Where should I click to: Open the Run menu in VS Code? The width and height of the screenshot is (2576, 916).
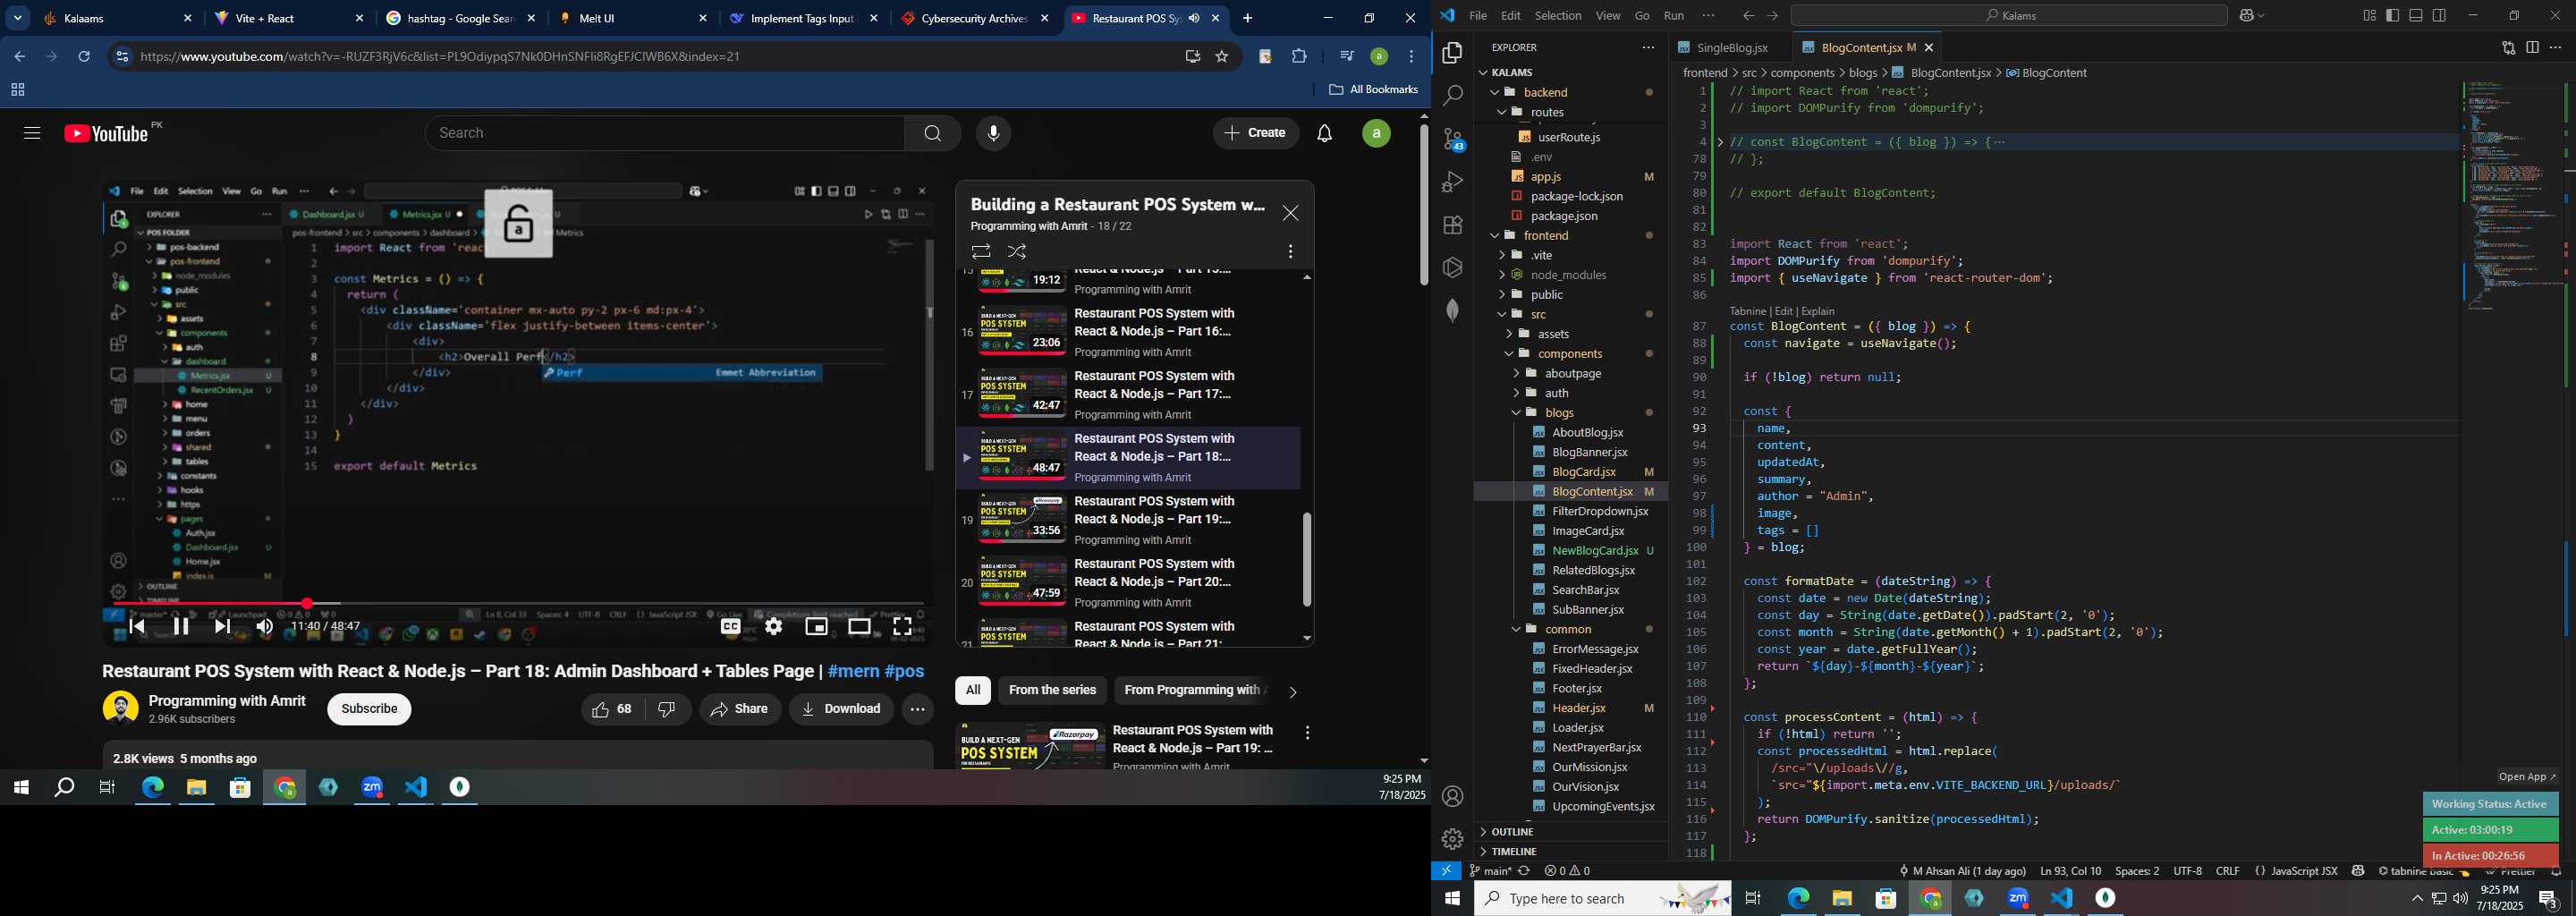coord(1674,16)
